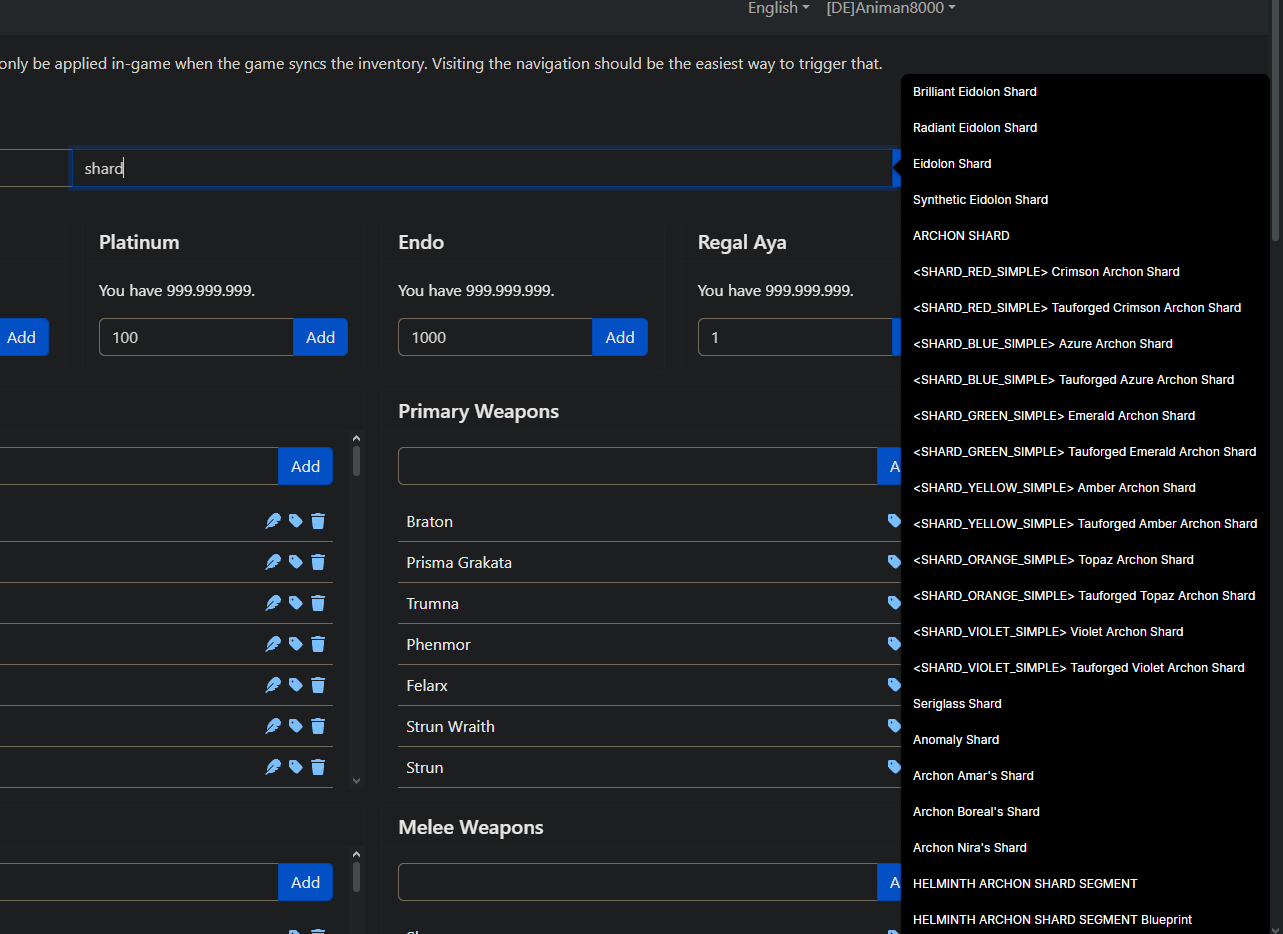Image resolution: width=1283 pixels, height=934 pixels.
Task: Choose Radiant Eidolon Shard from suggestions
Action: point(975,128)
